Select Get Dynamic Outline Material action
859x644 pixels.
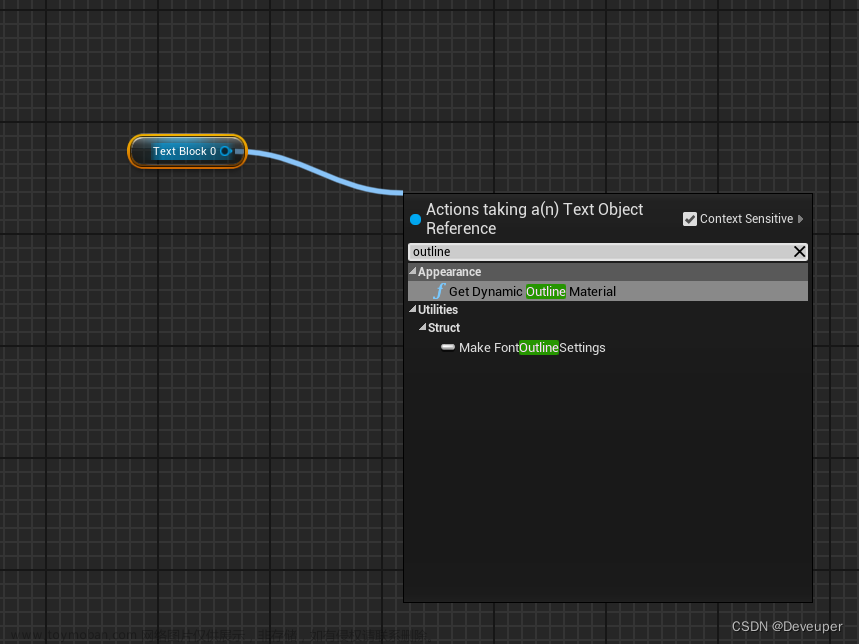point(608,291)
